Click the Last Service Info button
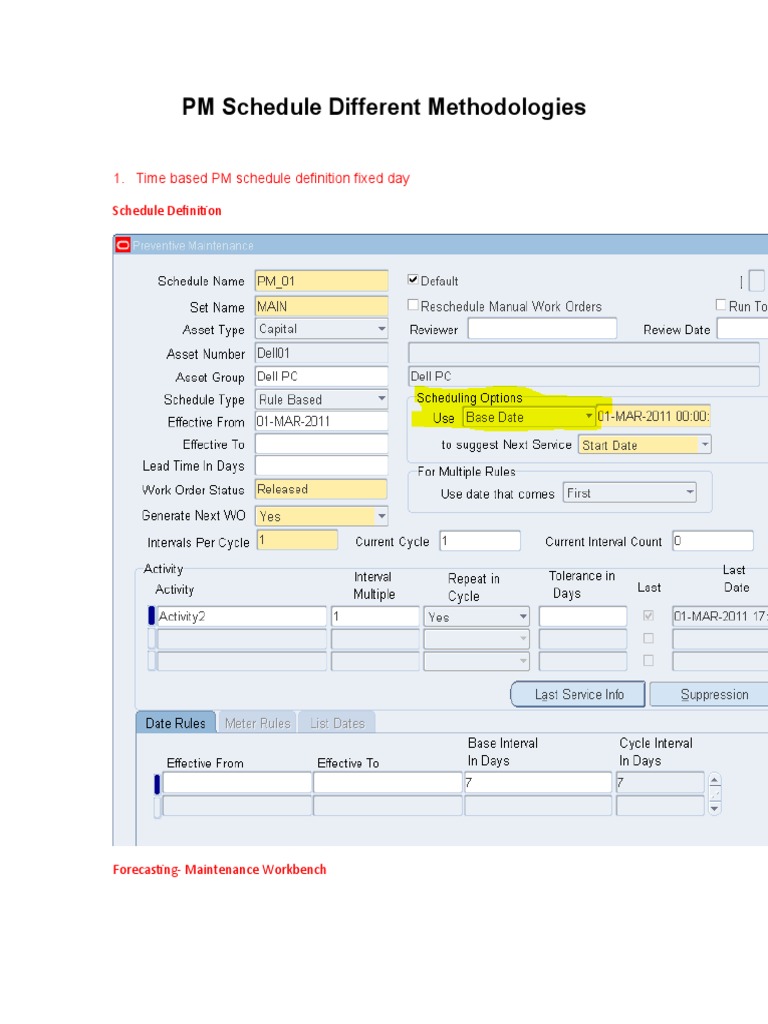 (579, 694)
